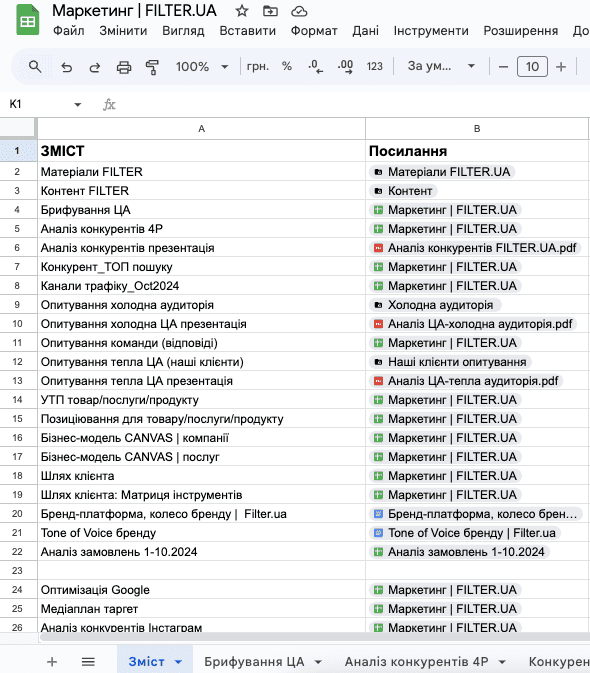Image resolution: width=590 pixels, height=673 pixels.
Task: Select the cell Оптимізація Google
Action: click(x=202, y=590)
